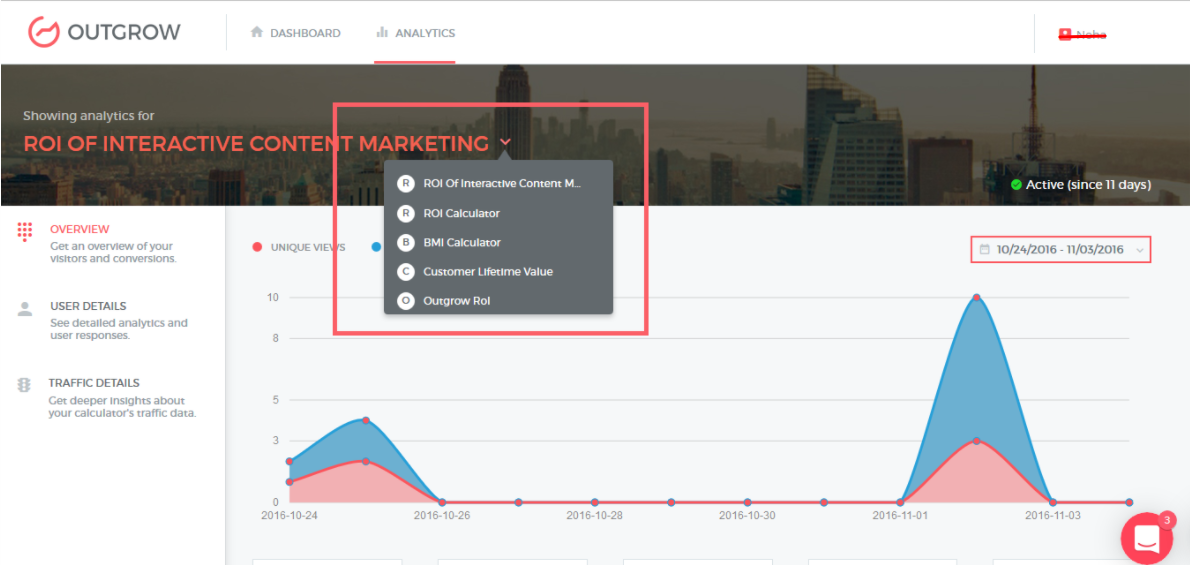Click the R badge beside ROI Calculator
The image size is (1190, 565).
[x=406, y=213]
